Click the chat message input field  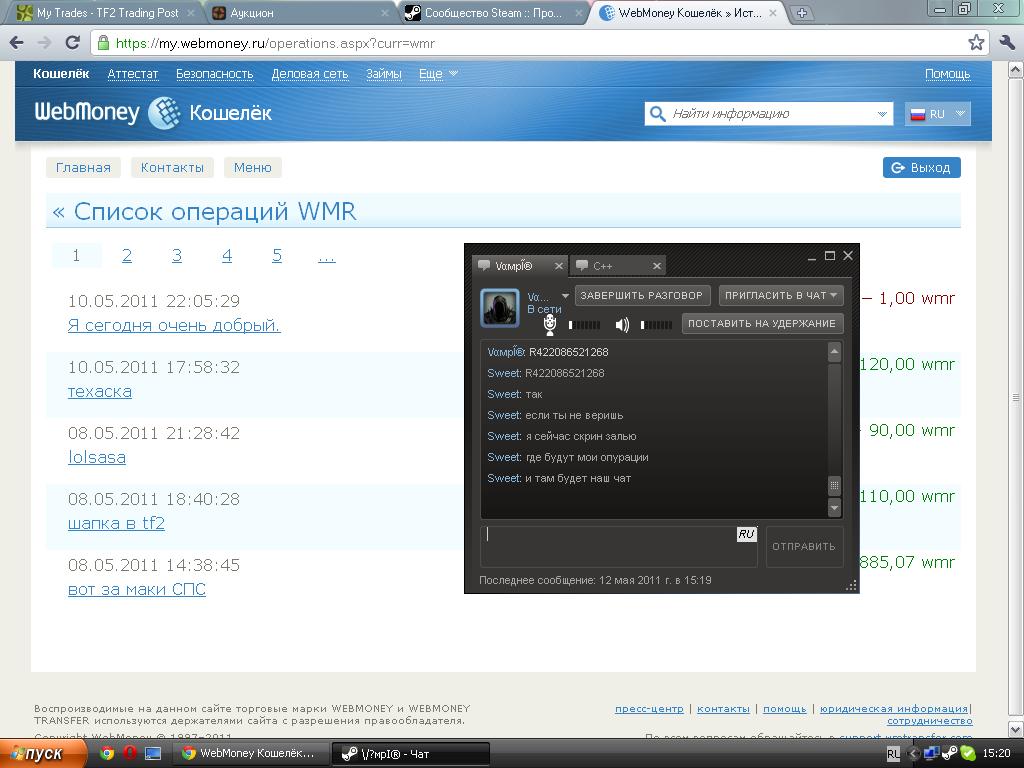click(618, 547)
